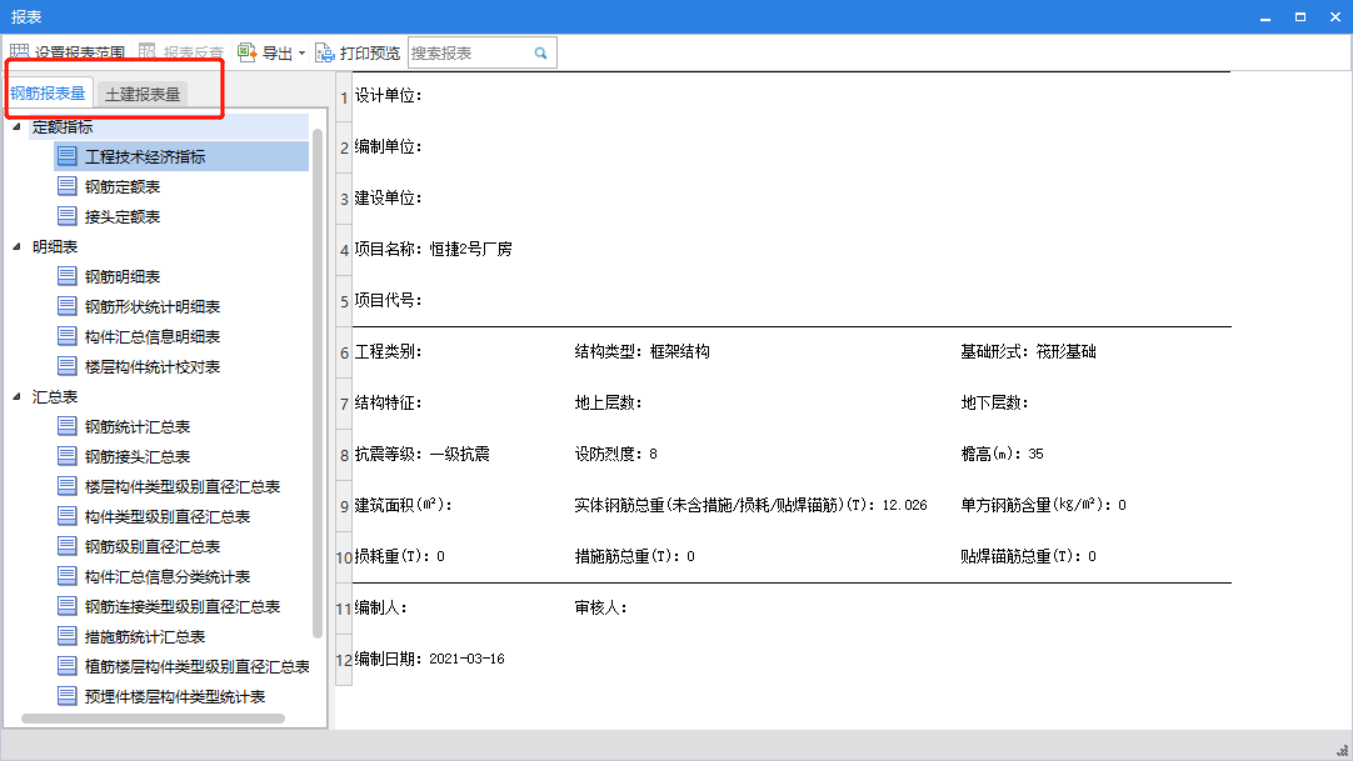
Task: Click the icon beside 钢筋统计汇总表
Action: [x=67, y=426]
